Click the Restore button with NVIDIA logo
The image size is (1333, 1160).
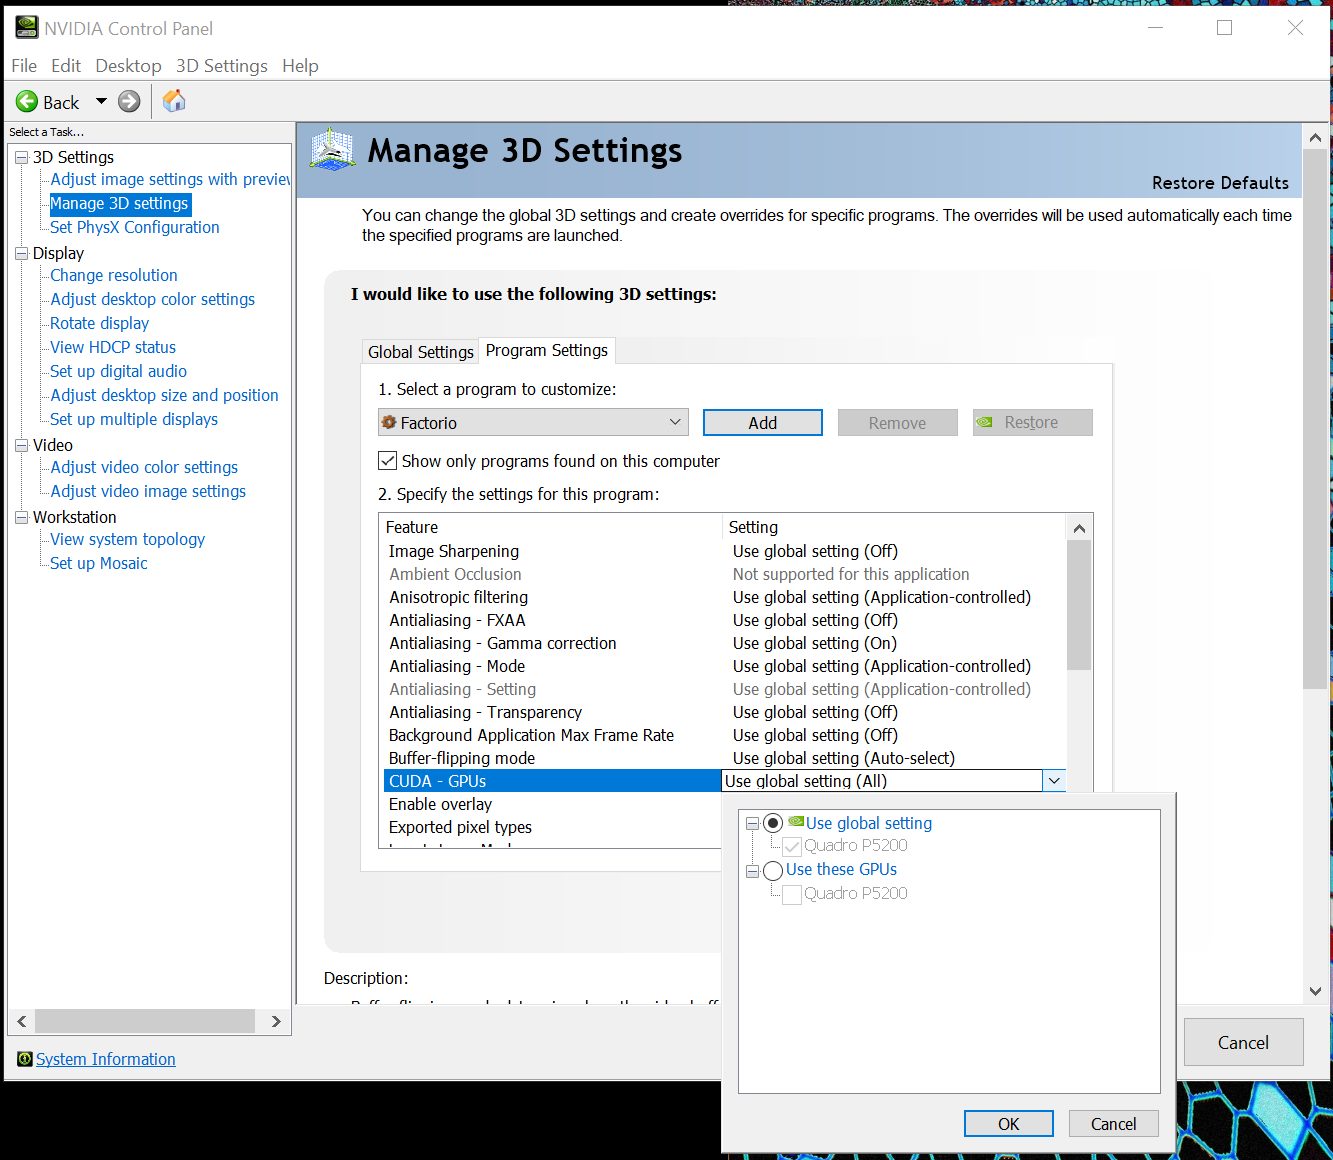1033,423
